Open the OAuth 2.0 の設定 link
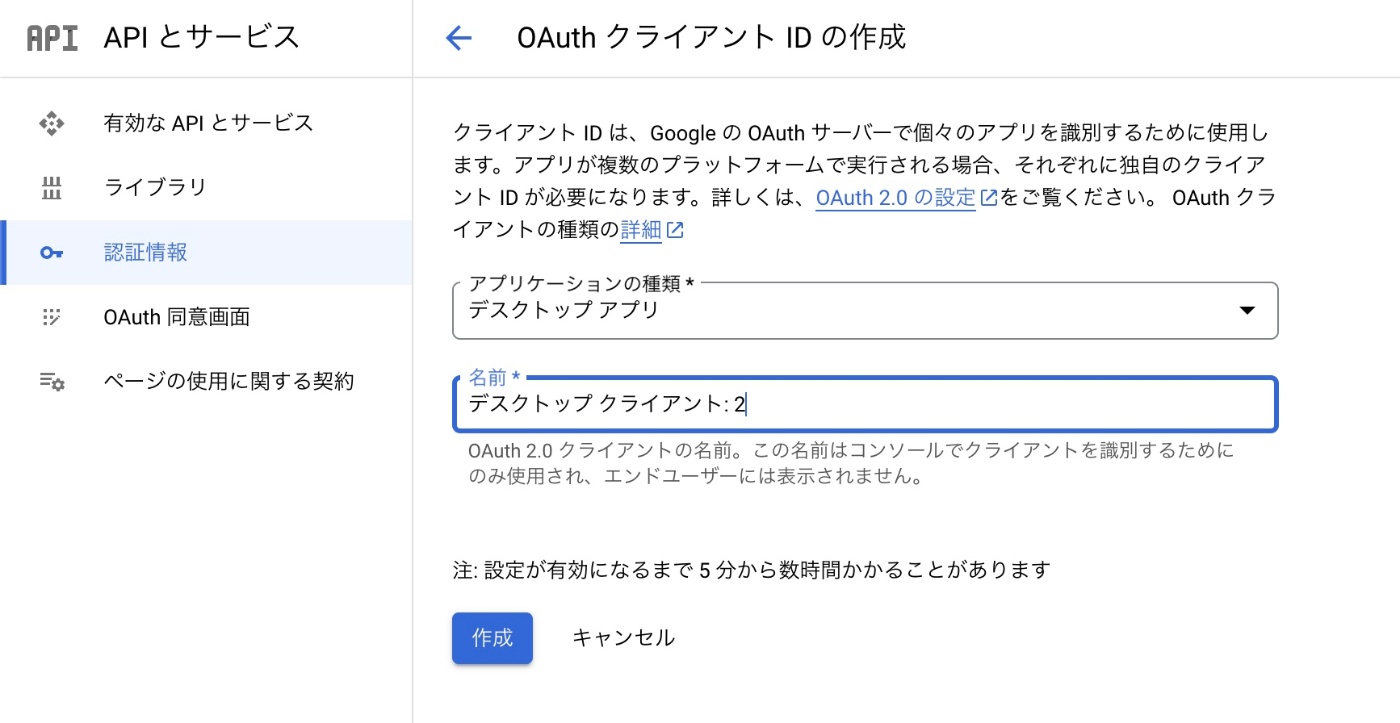Image resolution: width=1400 pixels, height=723 pixels. tap(895, 198)
